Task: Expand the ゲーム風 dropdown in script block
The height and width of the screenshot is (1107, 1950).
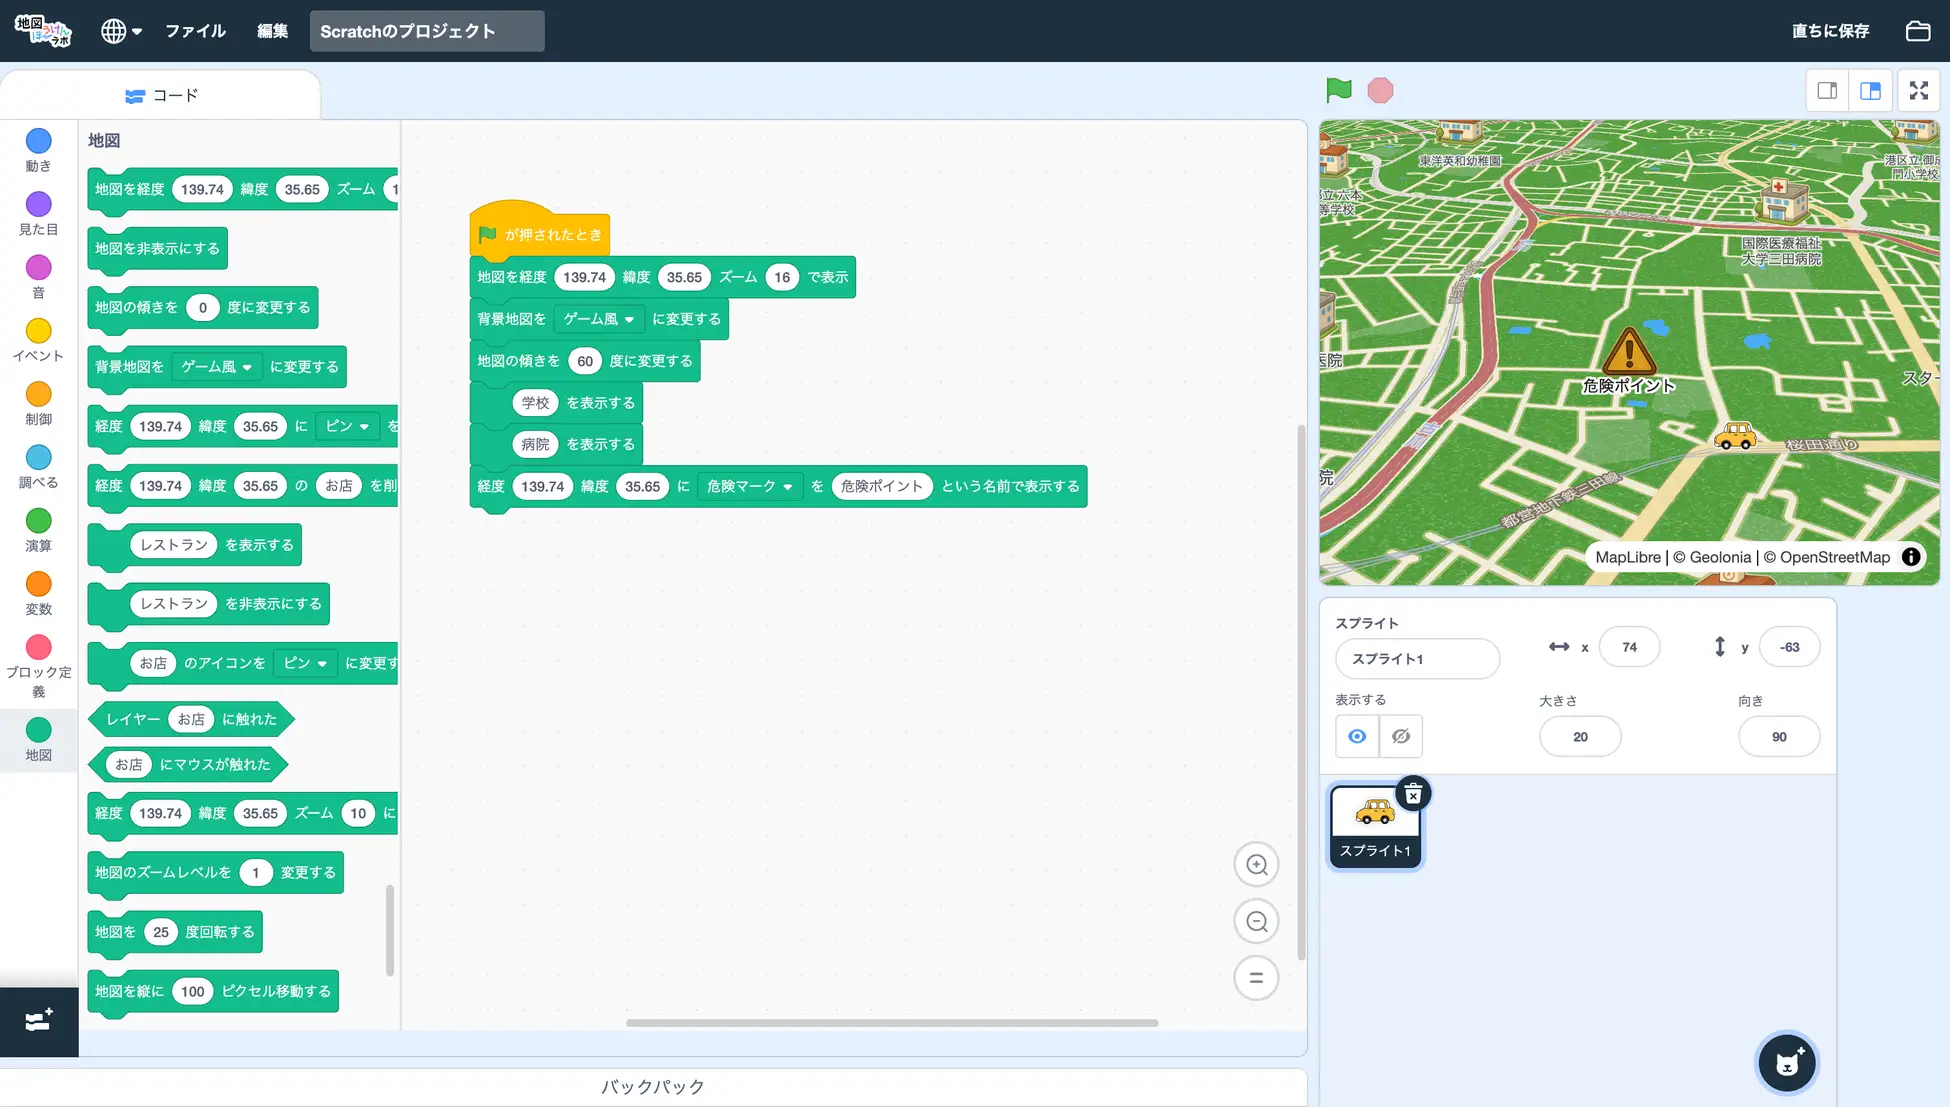Action: 598,319
